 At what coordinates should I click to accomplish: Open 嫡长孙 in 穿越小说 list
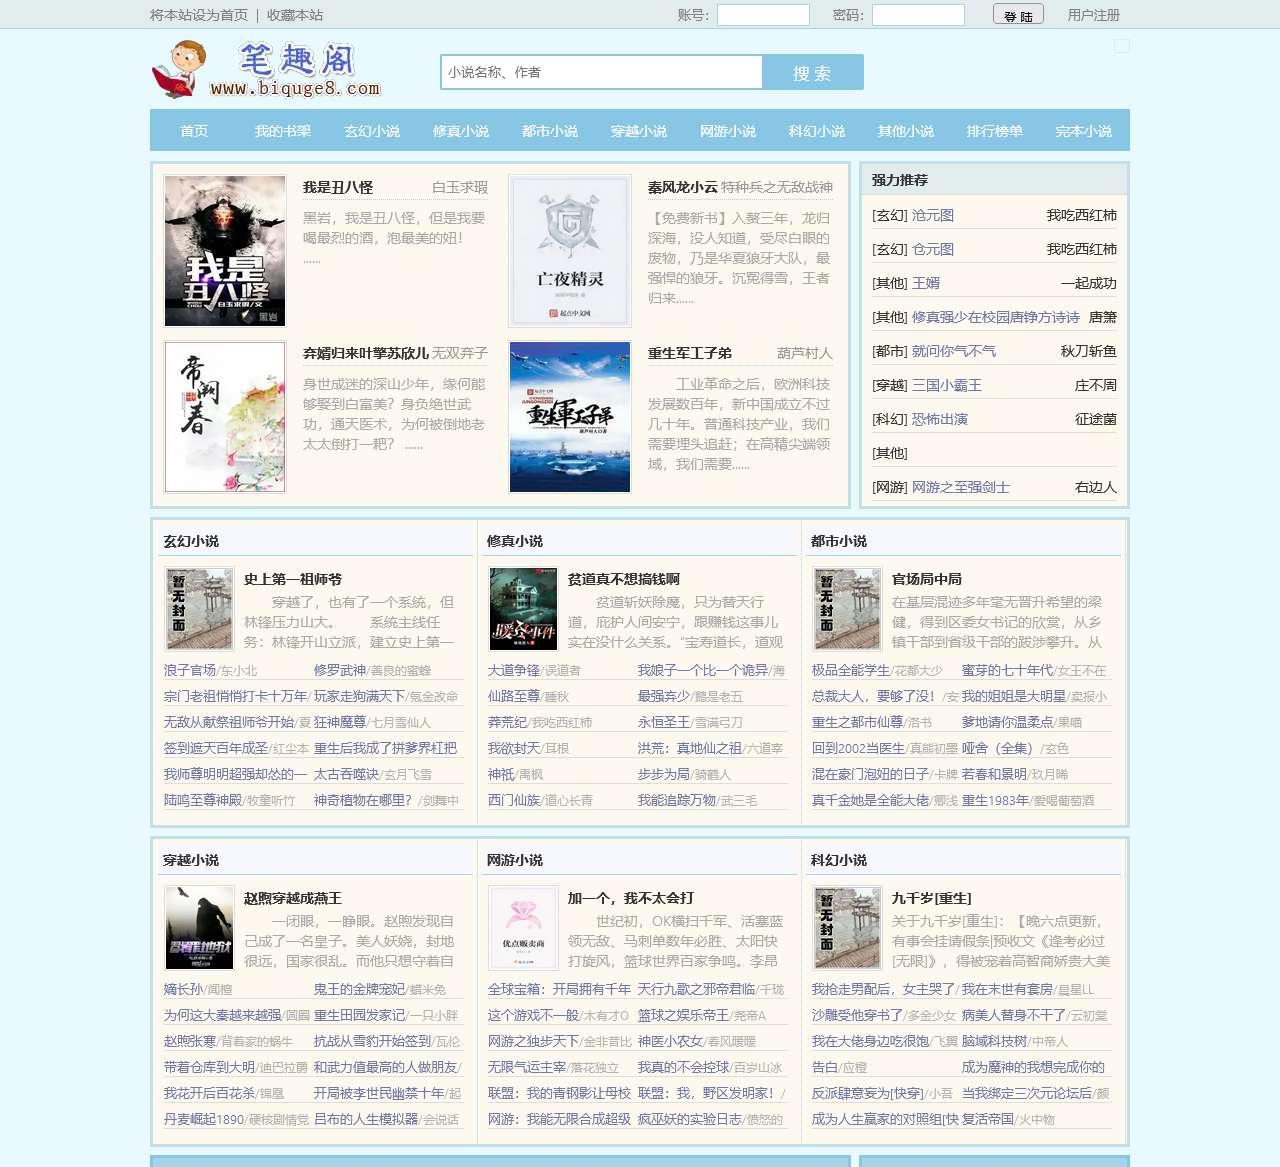click(x=184, y=989)
